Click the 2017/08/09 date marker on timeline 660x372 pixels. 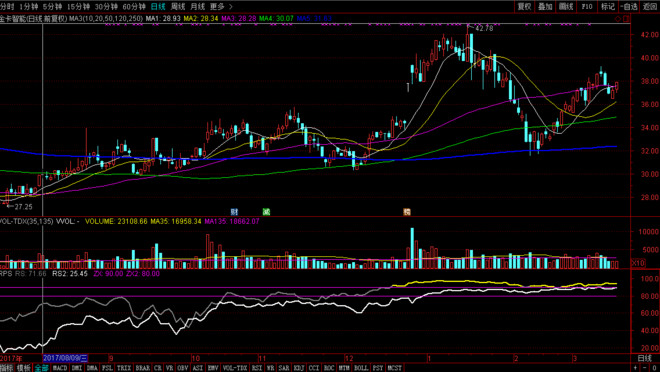pyautogui.click(x=65, y=359)
